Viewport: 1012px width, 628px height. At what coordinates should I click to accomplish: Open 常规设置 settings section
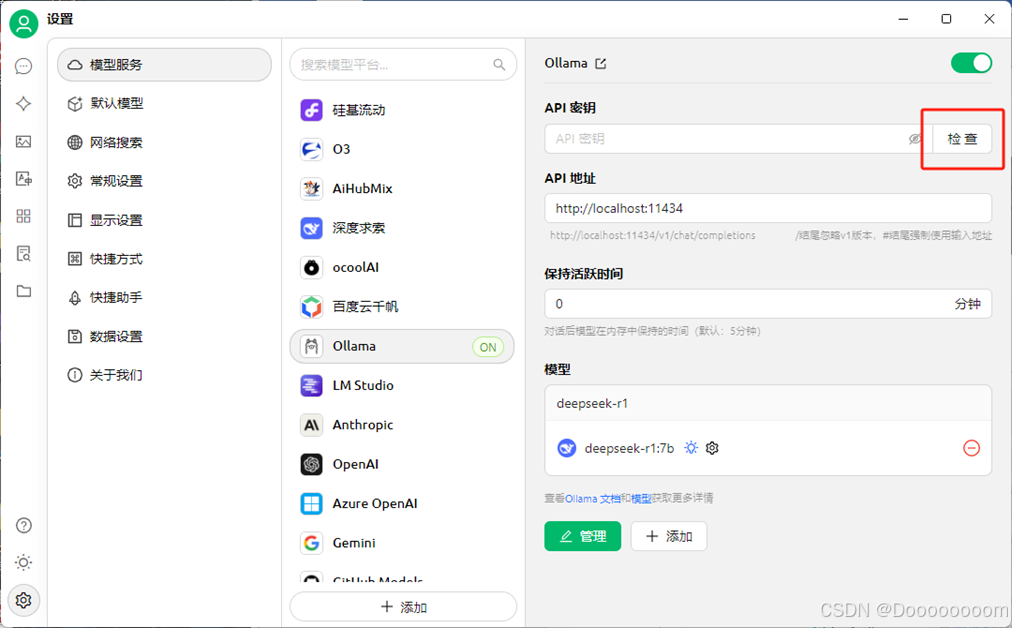coord(165,181)
